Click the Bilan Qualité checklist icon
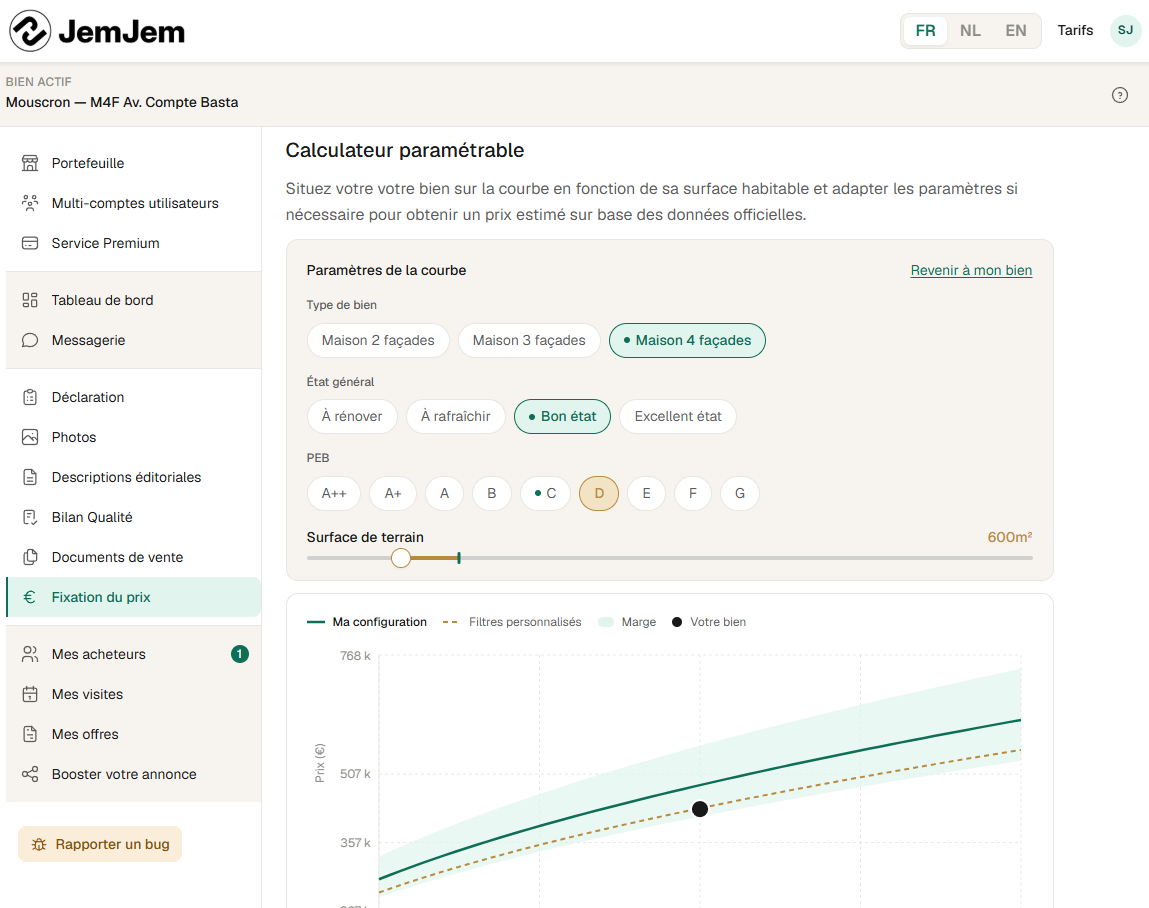This screenshot has height=908, width=1149. click(x=30, y=517)
